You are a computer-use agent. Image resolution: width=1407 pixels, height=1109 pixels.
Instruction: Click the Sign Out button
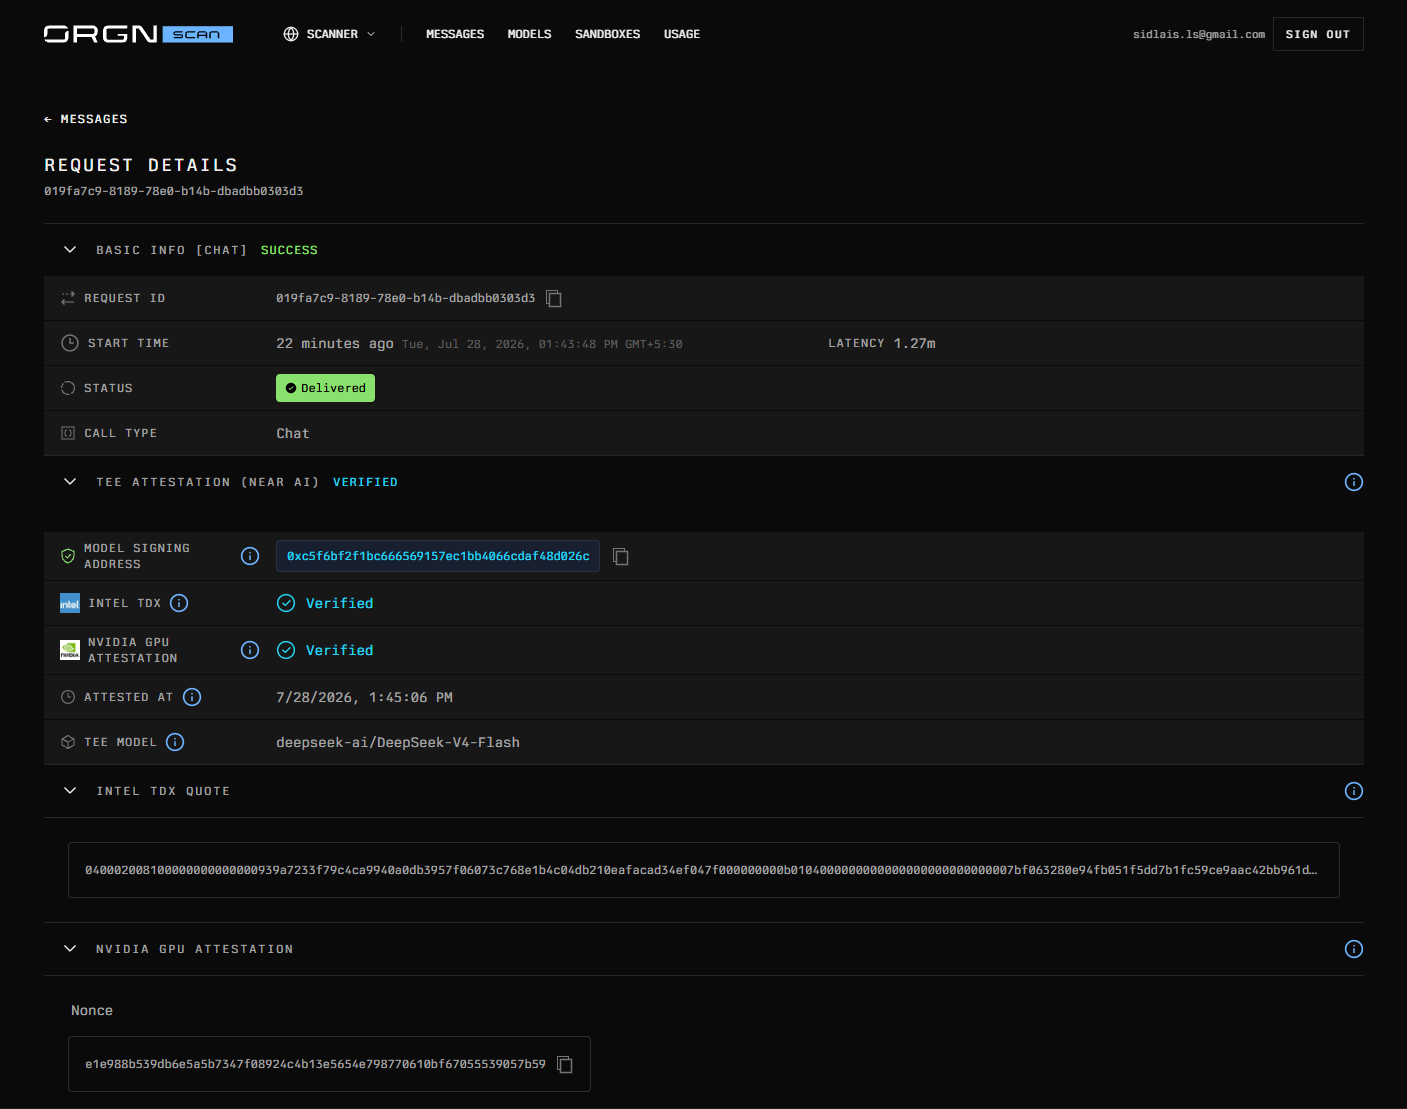(x=1318, y=34)
